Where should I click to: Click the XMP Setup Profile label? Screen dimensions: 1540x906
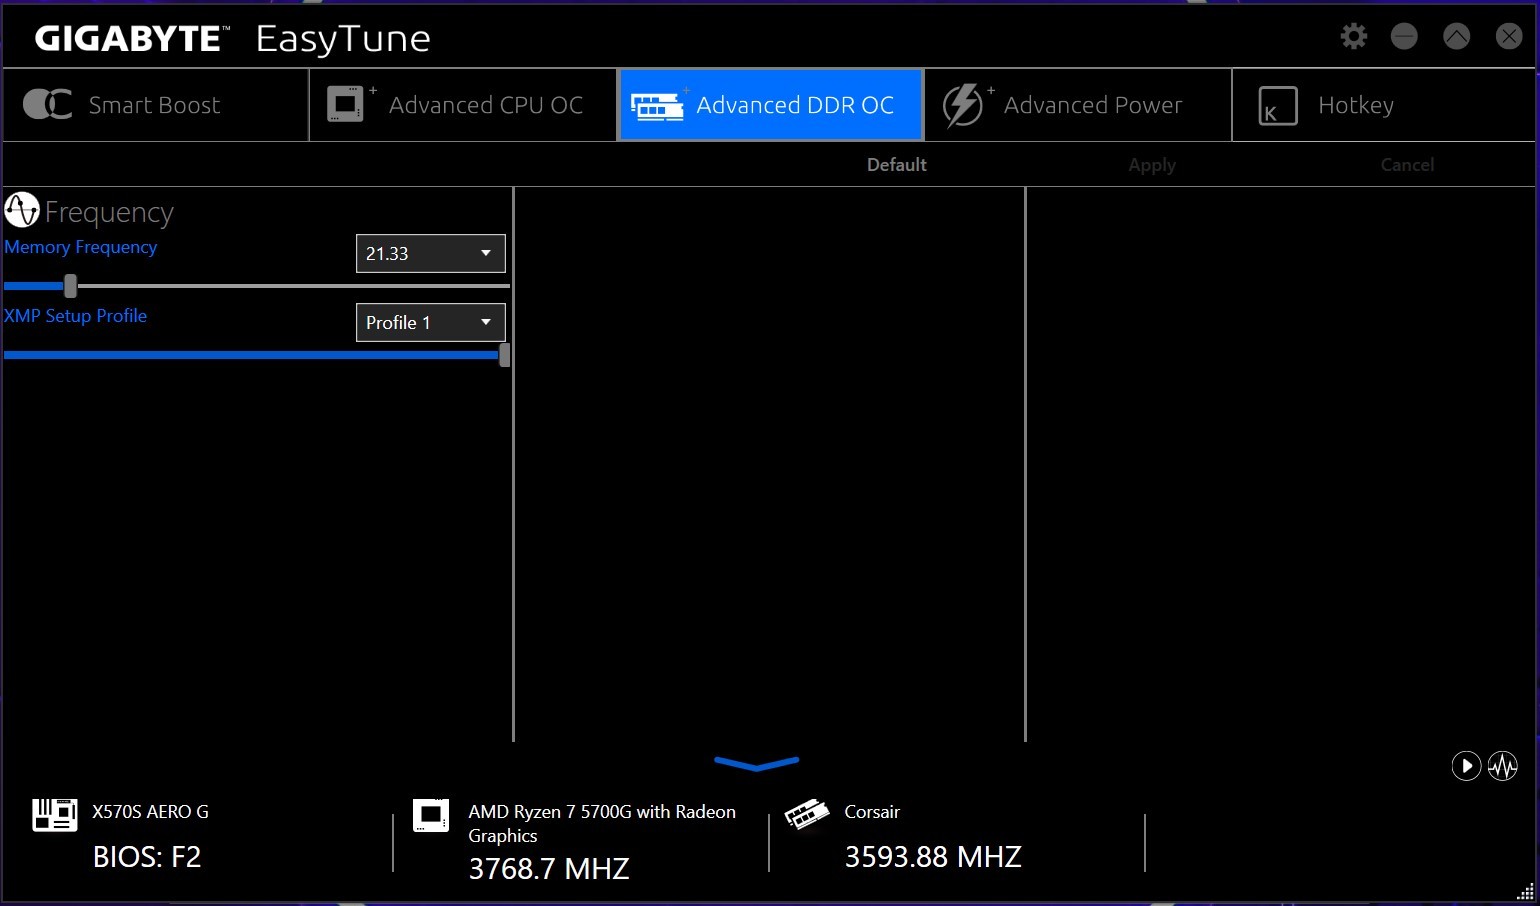76,316
